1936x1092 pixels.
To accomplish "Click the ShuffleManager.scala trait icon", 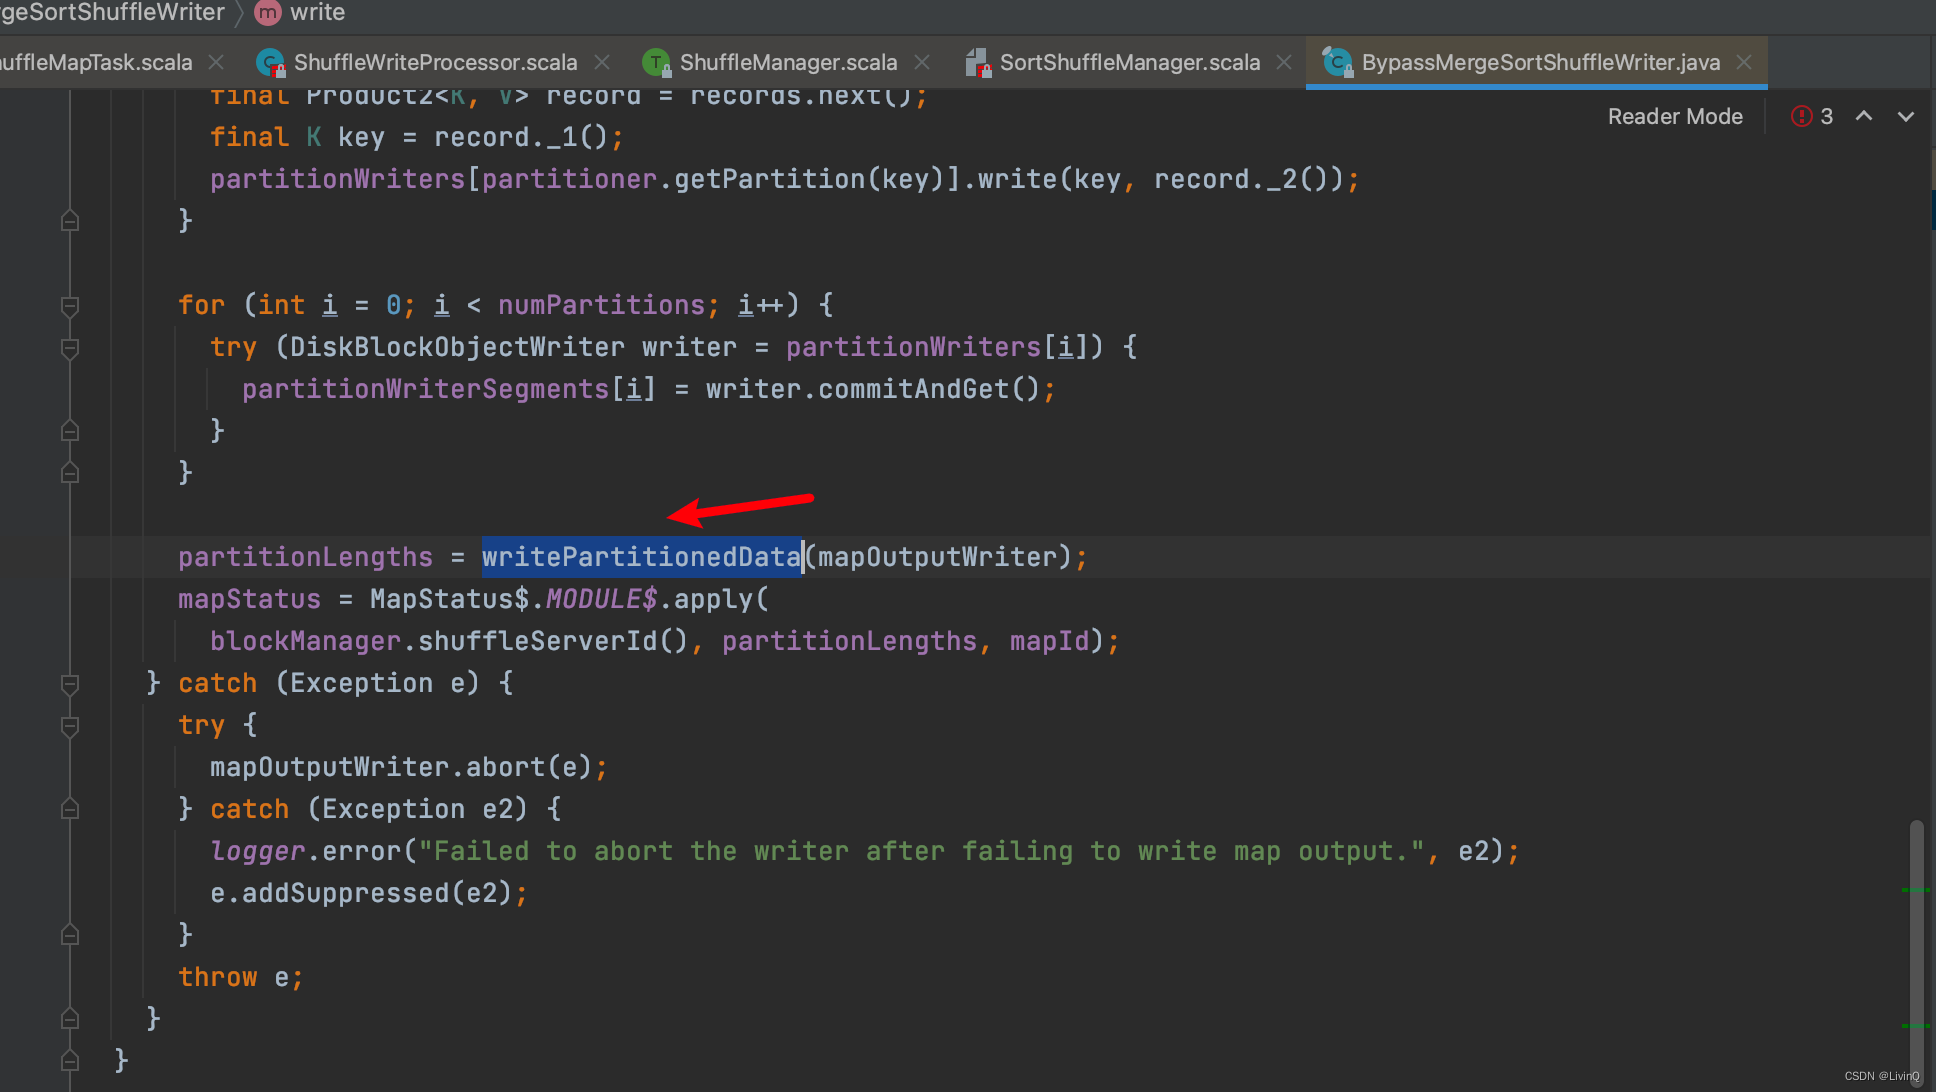I will coord(655,63).
